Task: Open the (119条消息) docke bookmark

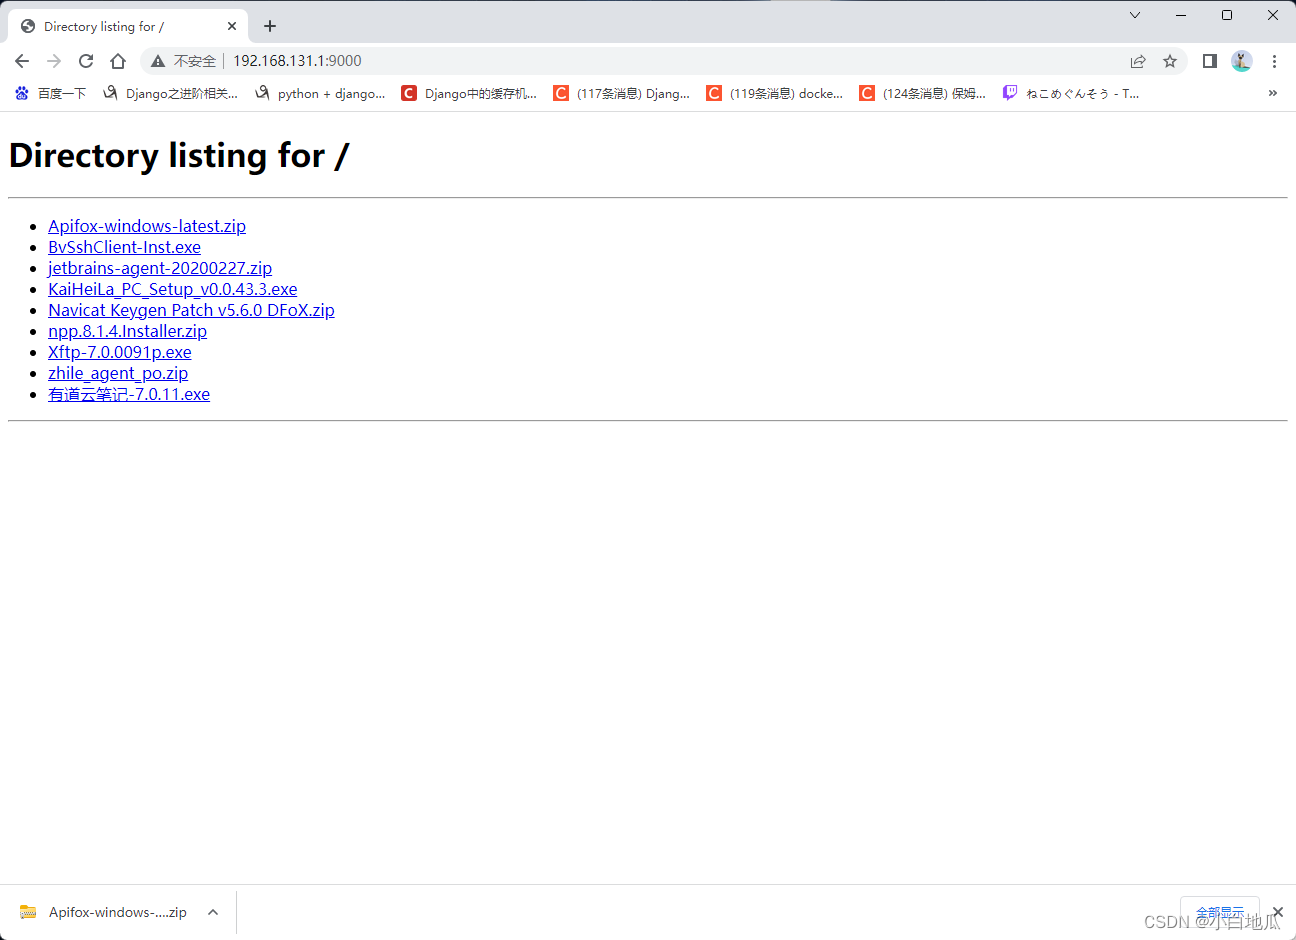Action: (775, 93)
